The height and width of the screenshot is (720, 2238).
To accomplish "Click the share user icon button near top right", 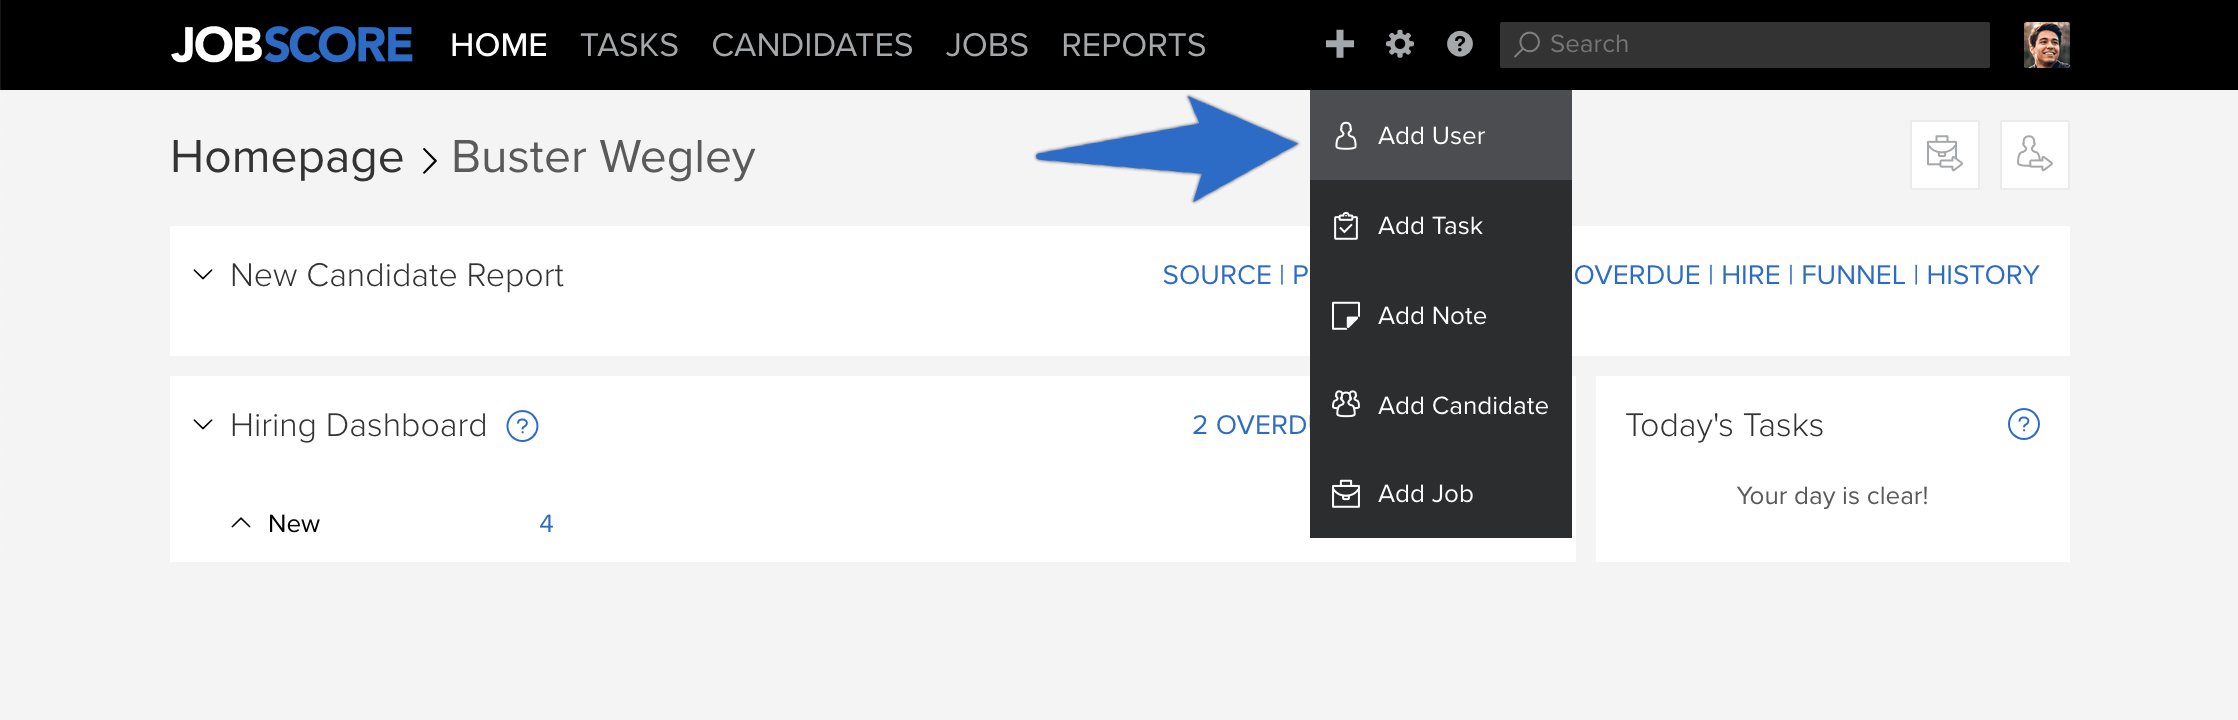I will (2034, 155).
